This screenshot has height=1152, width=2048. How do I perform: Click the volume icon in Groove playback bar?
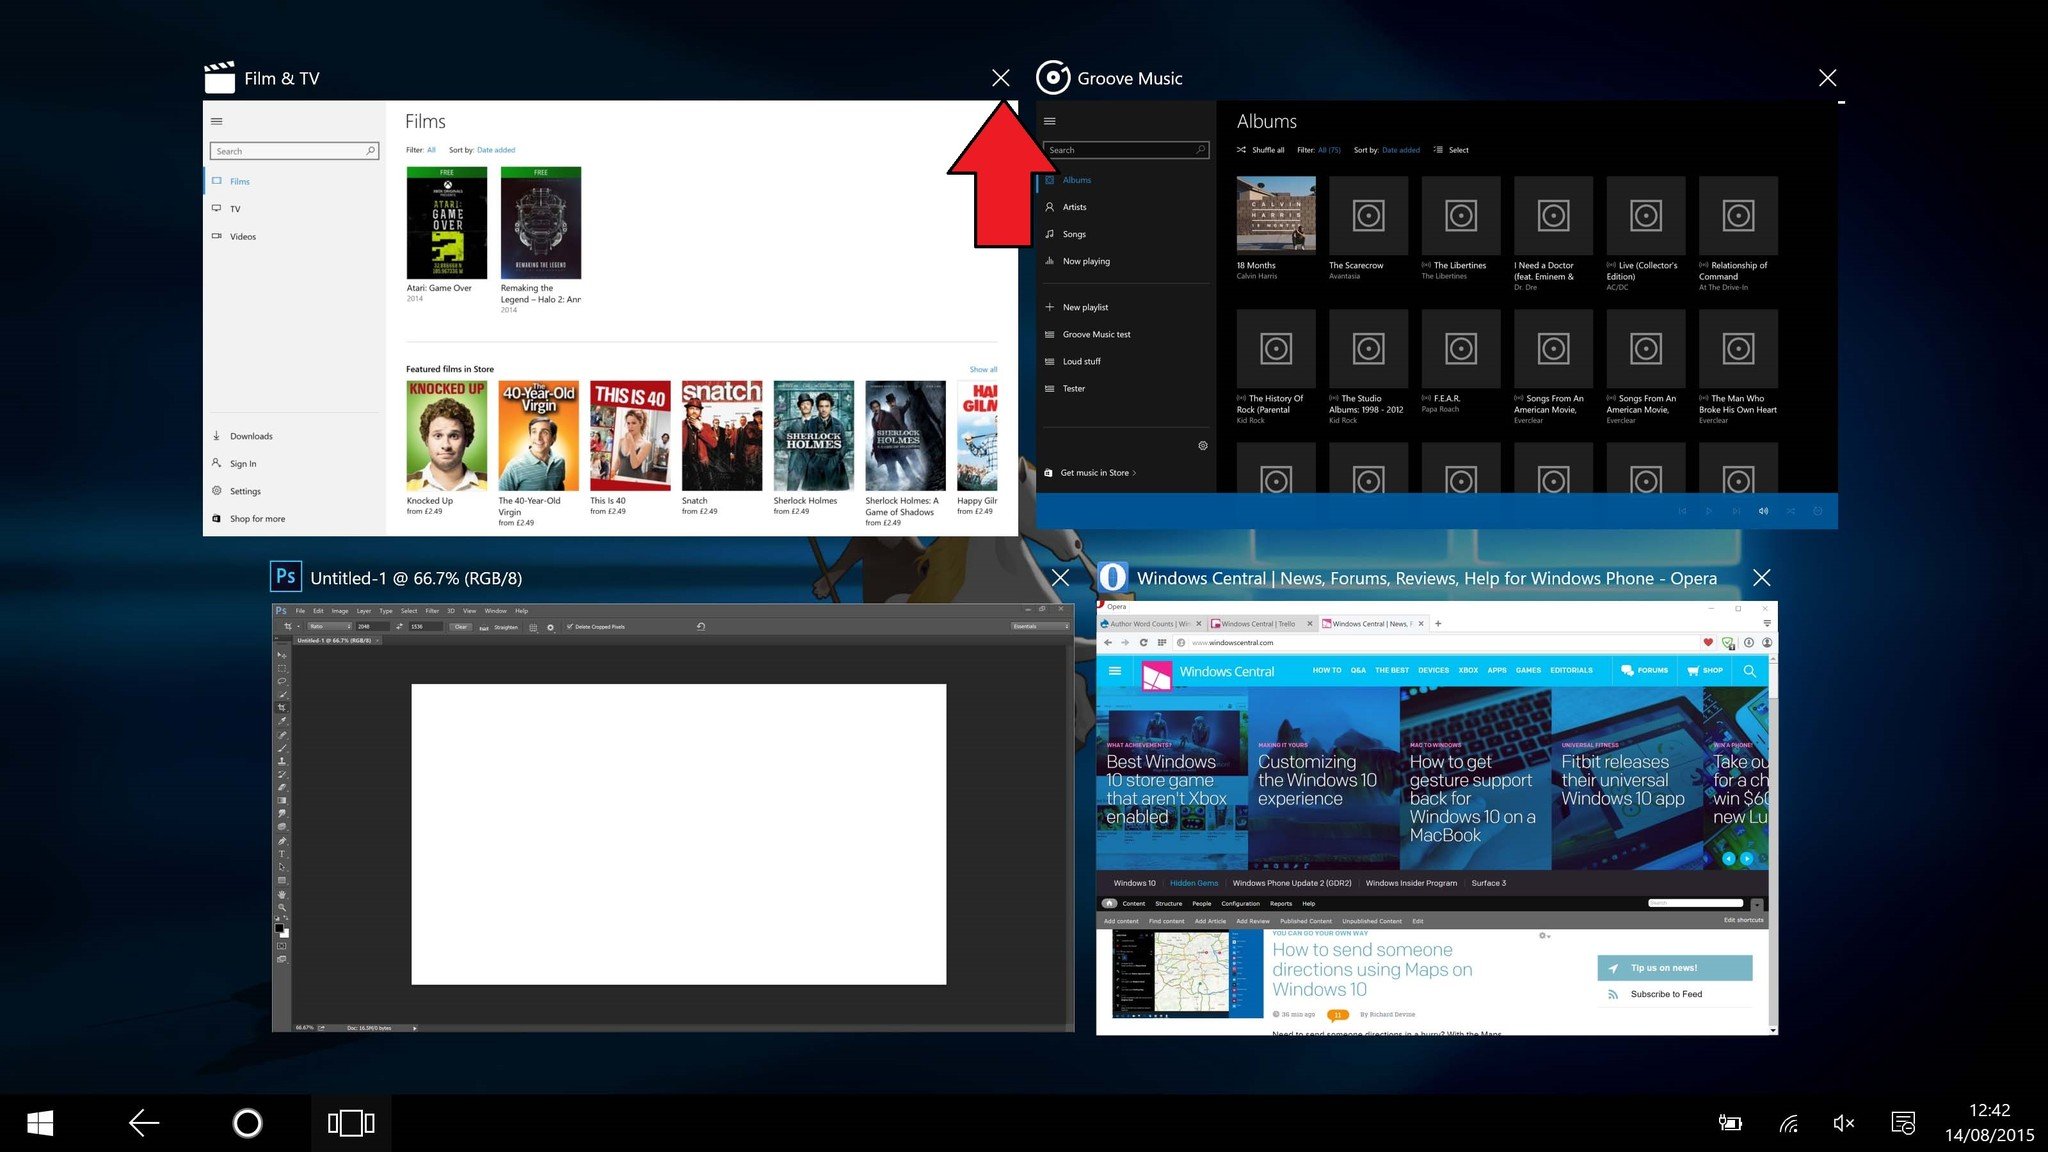pos(1763,511)
